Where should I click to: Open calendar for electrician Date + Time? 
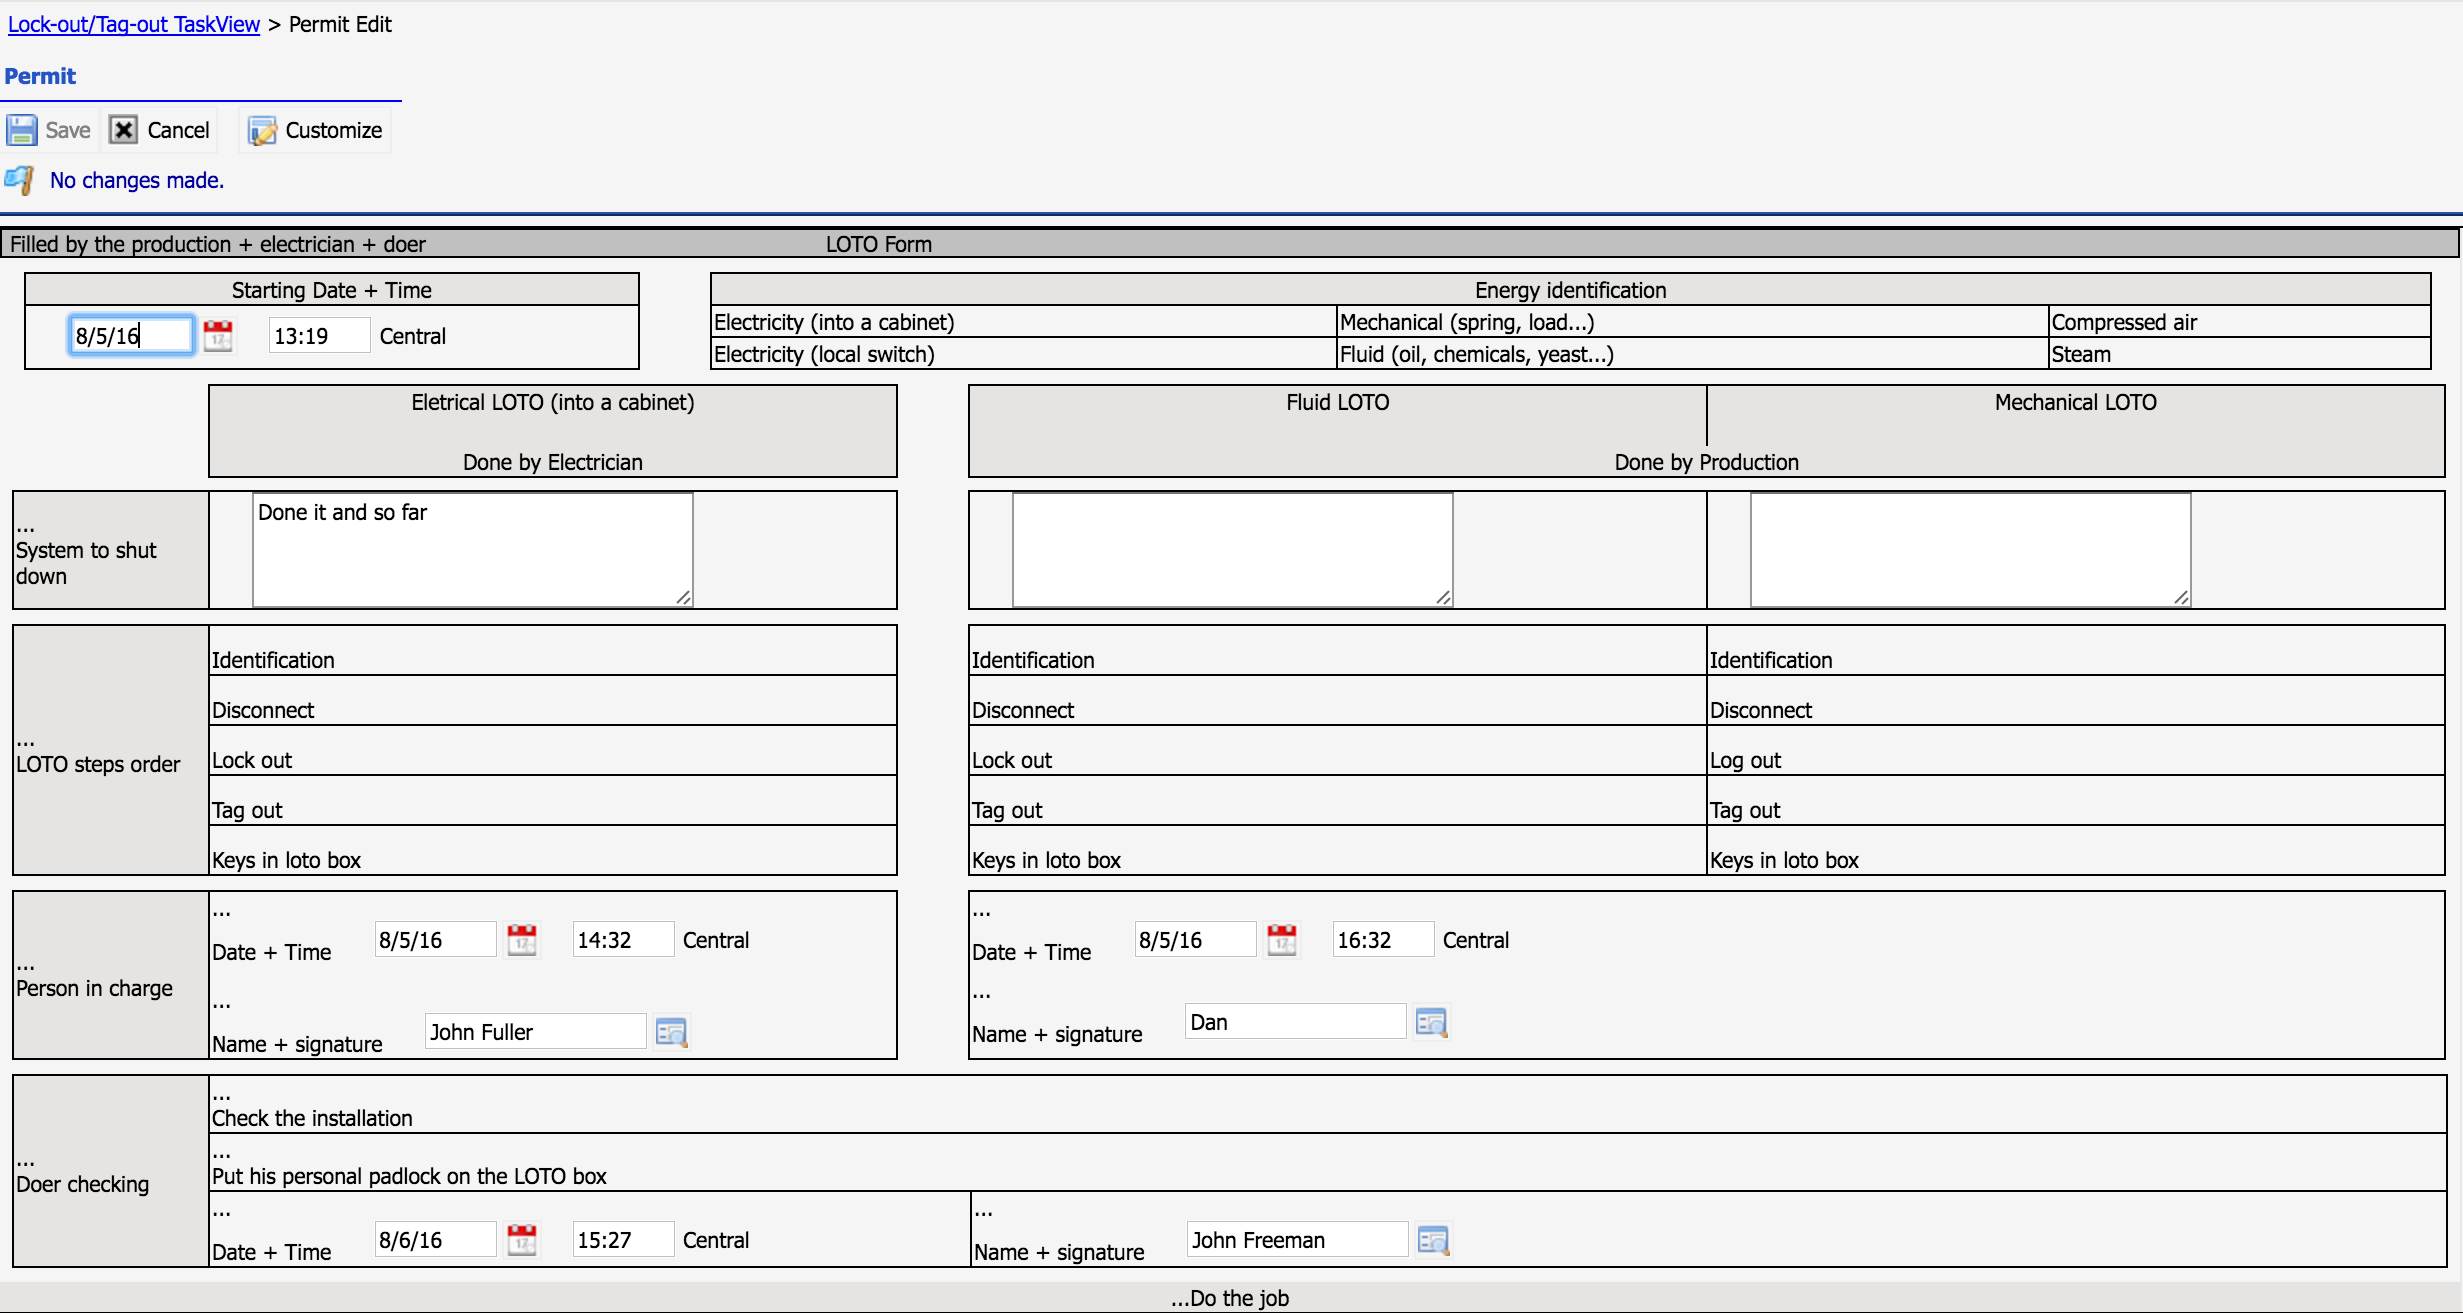522,940
